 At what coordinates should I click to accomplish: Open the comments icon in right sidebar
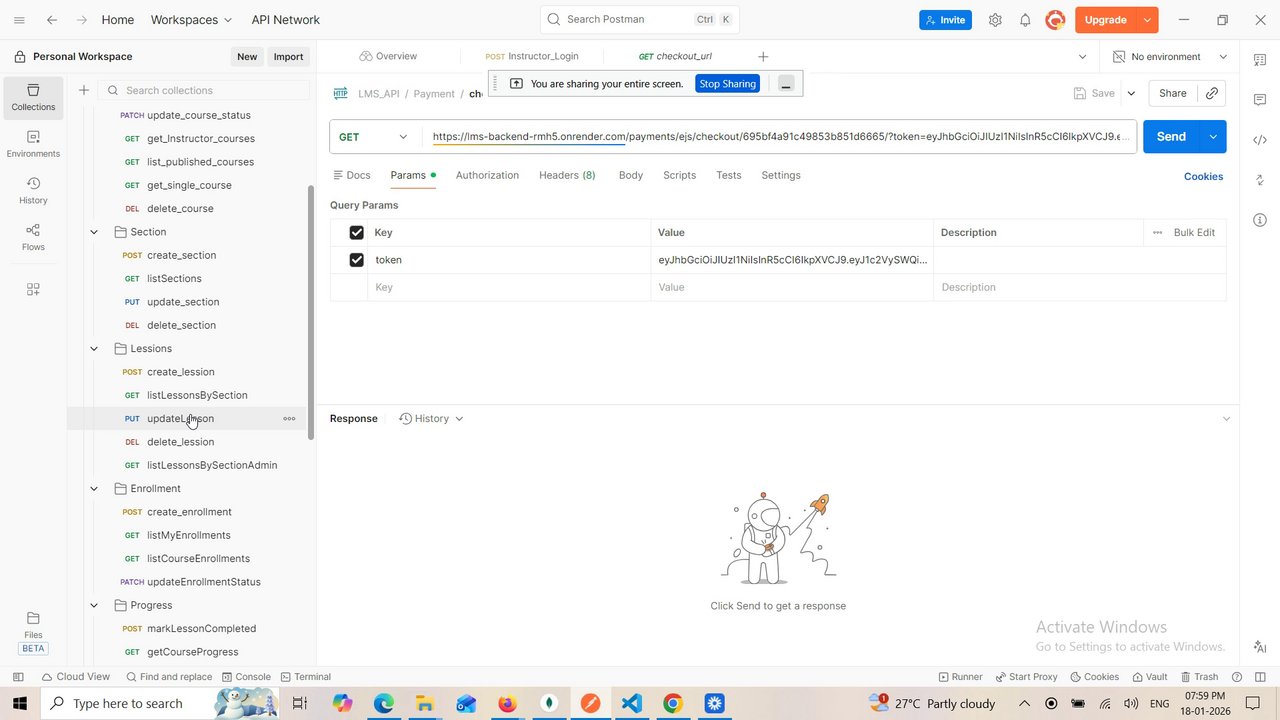[x=1260, y=100]
